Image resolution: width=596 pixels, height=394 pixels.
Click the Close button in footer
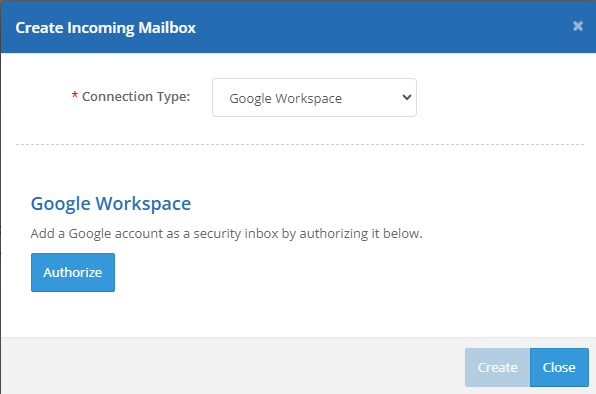pyautogui.click(x=559, y=367)
